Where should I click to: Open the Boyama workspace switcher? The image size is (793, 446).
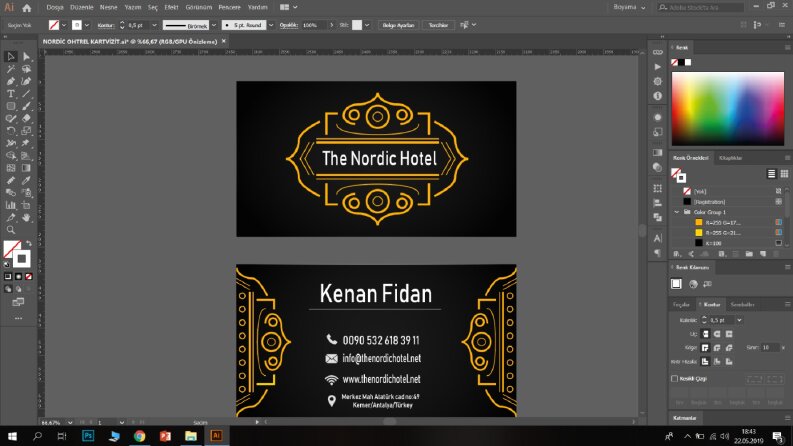(x=630, y=8)
